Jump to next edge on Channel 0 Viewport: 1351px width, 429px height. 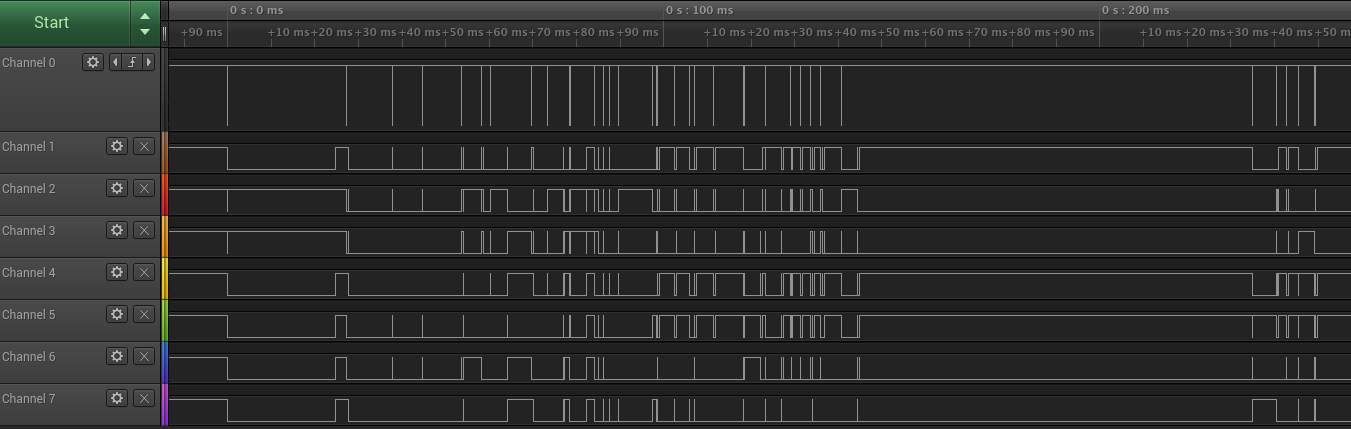click(149, 62)
